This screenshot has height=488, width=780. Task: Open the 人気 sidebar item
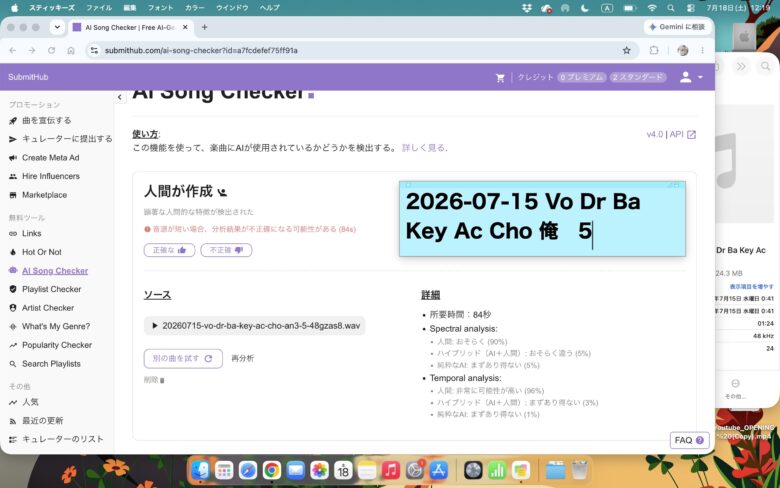pyautogui.click(x=30, y=402)
